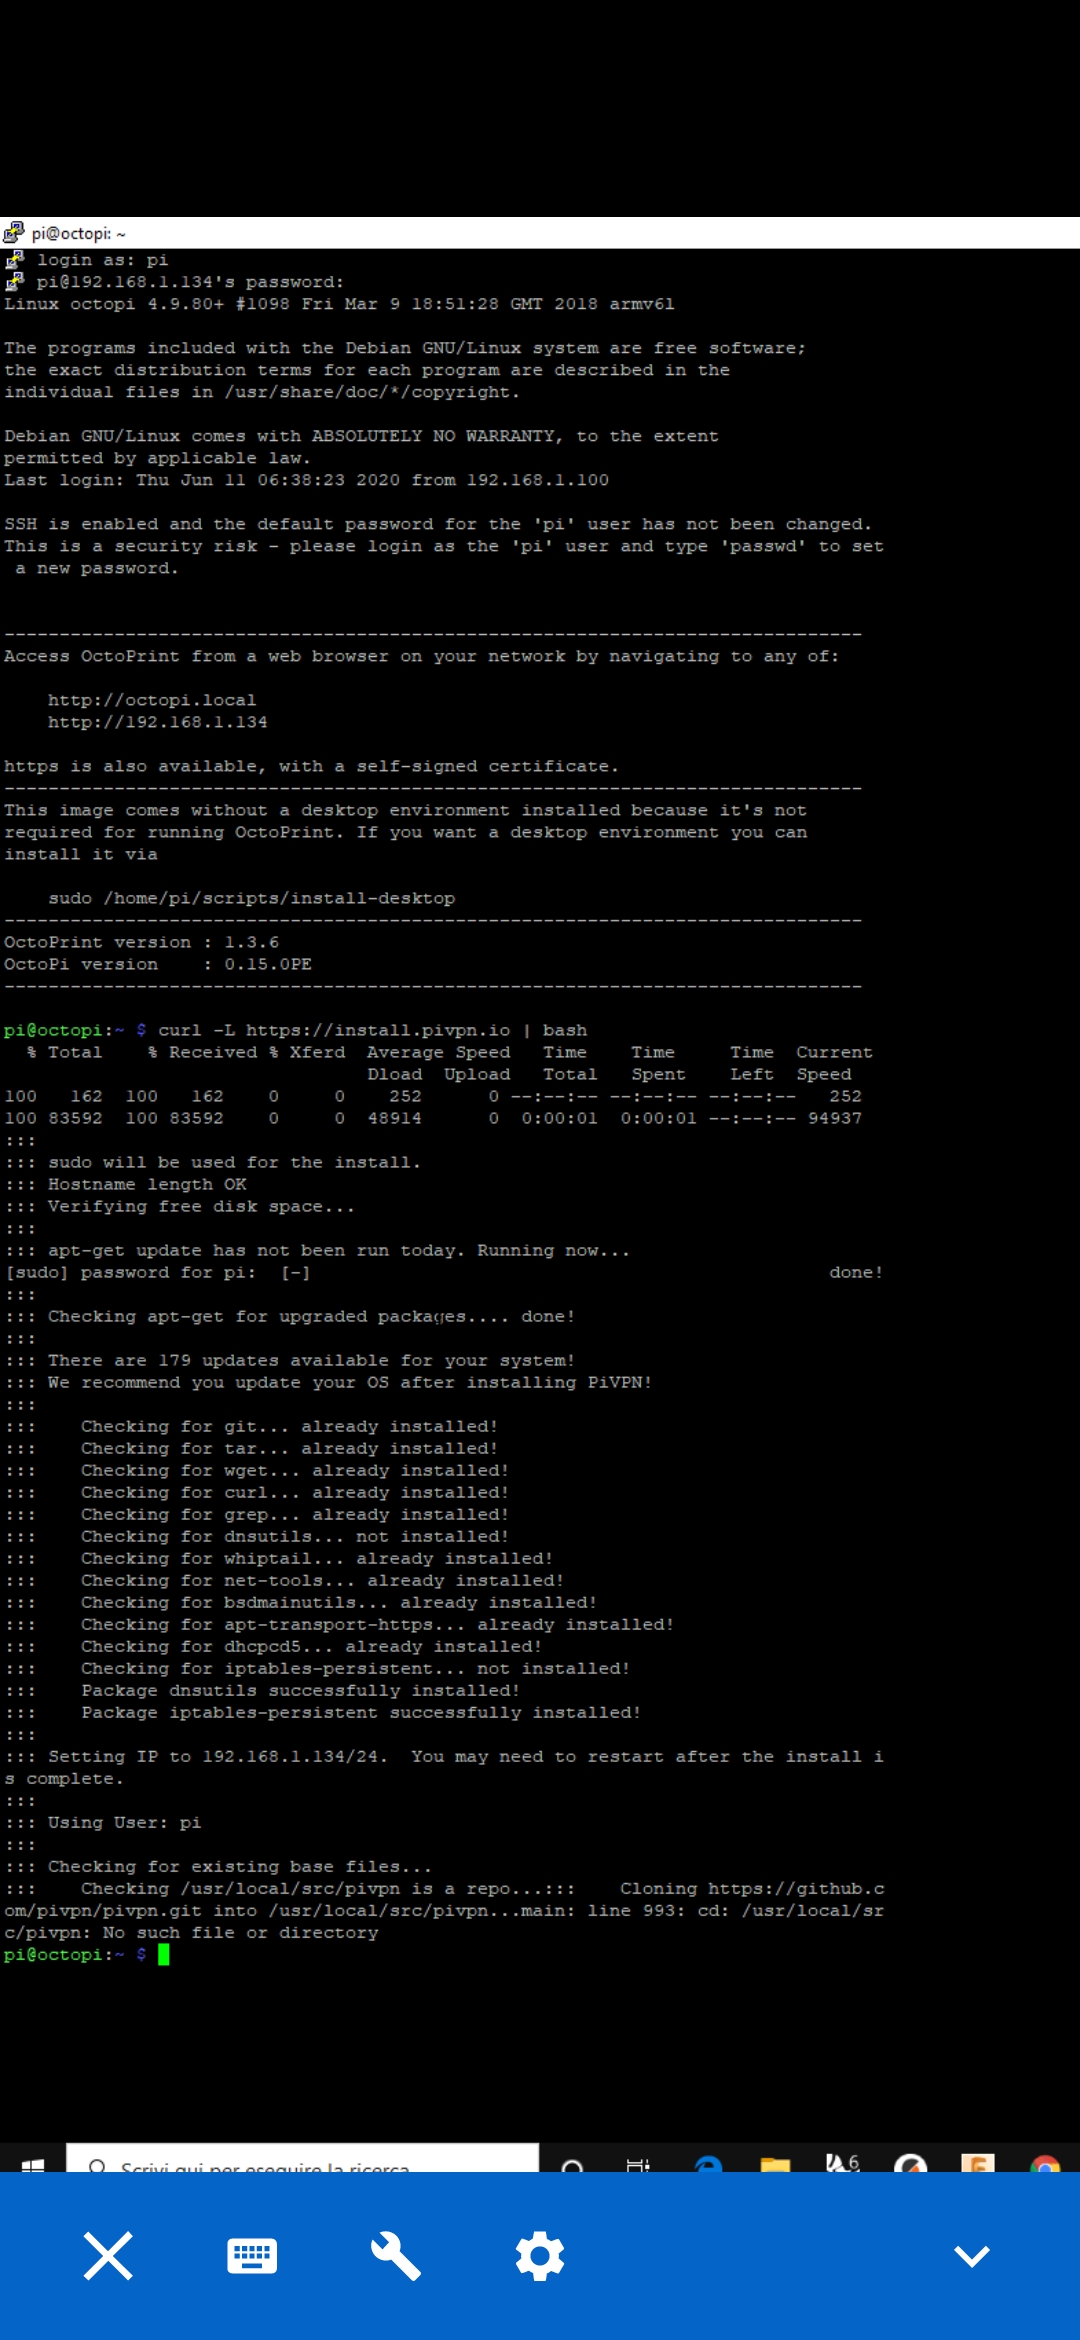Click 'Checking for git... already installed!' line
Screen dimensions: 1080x2340
pos(289,1426)
